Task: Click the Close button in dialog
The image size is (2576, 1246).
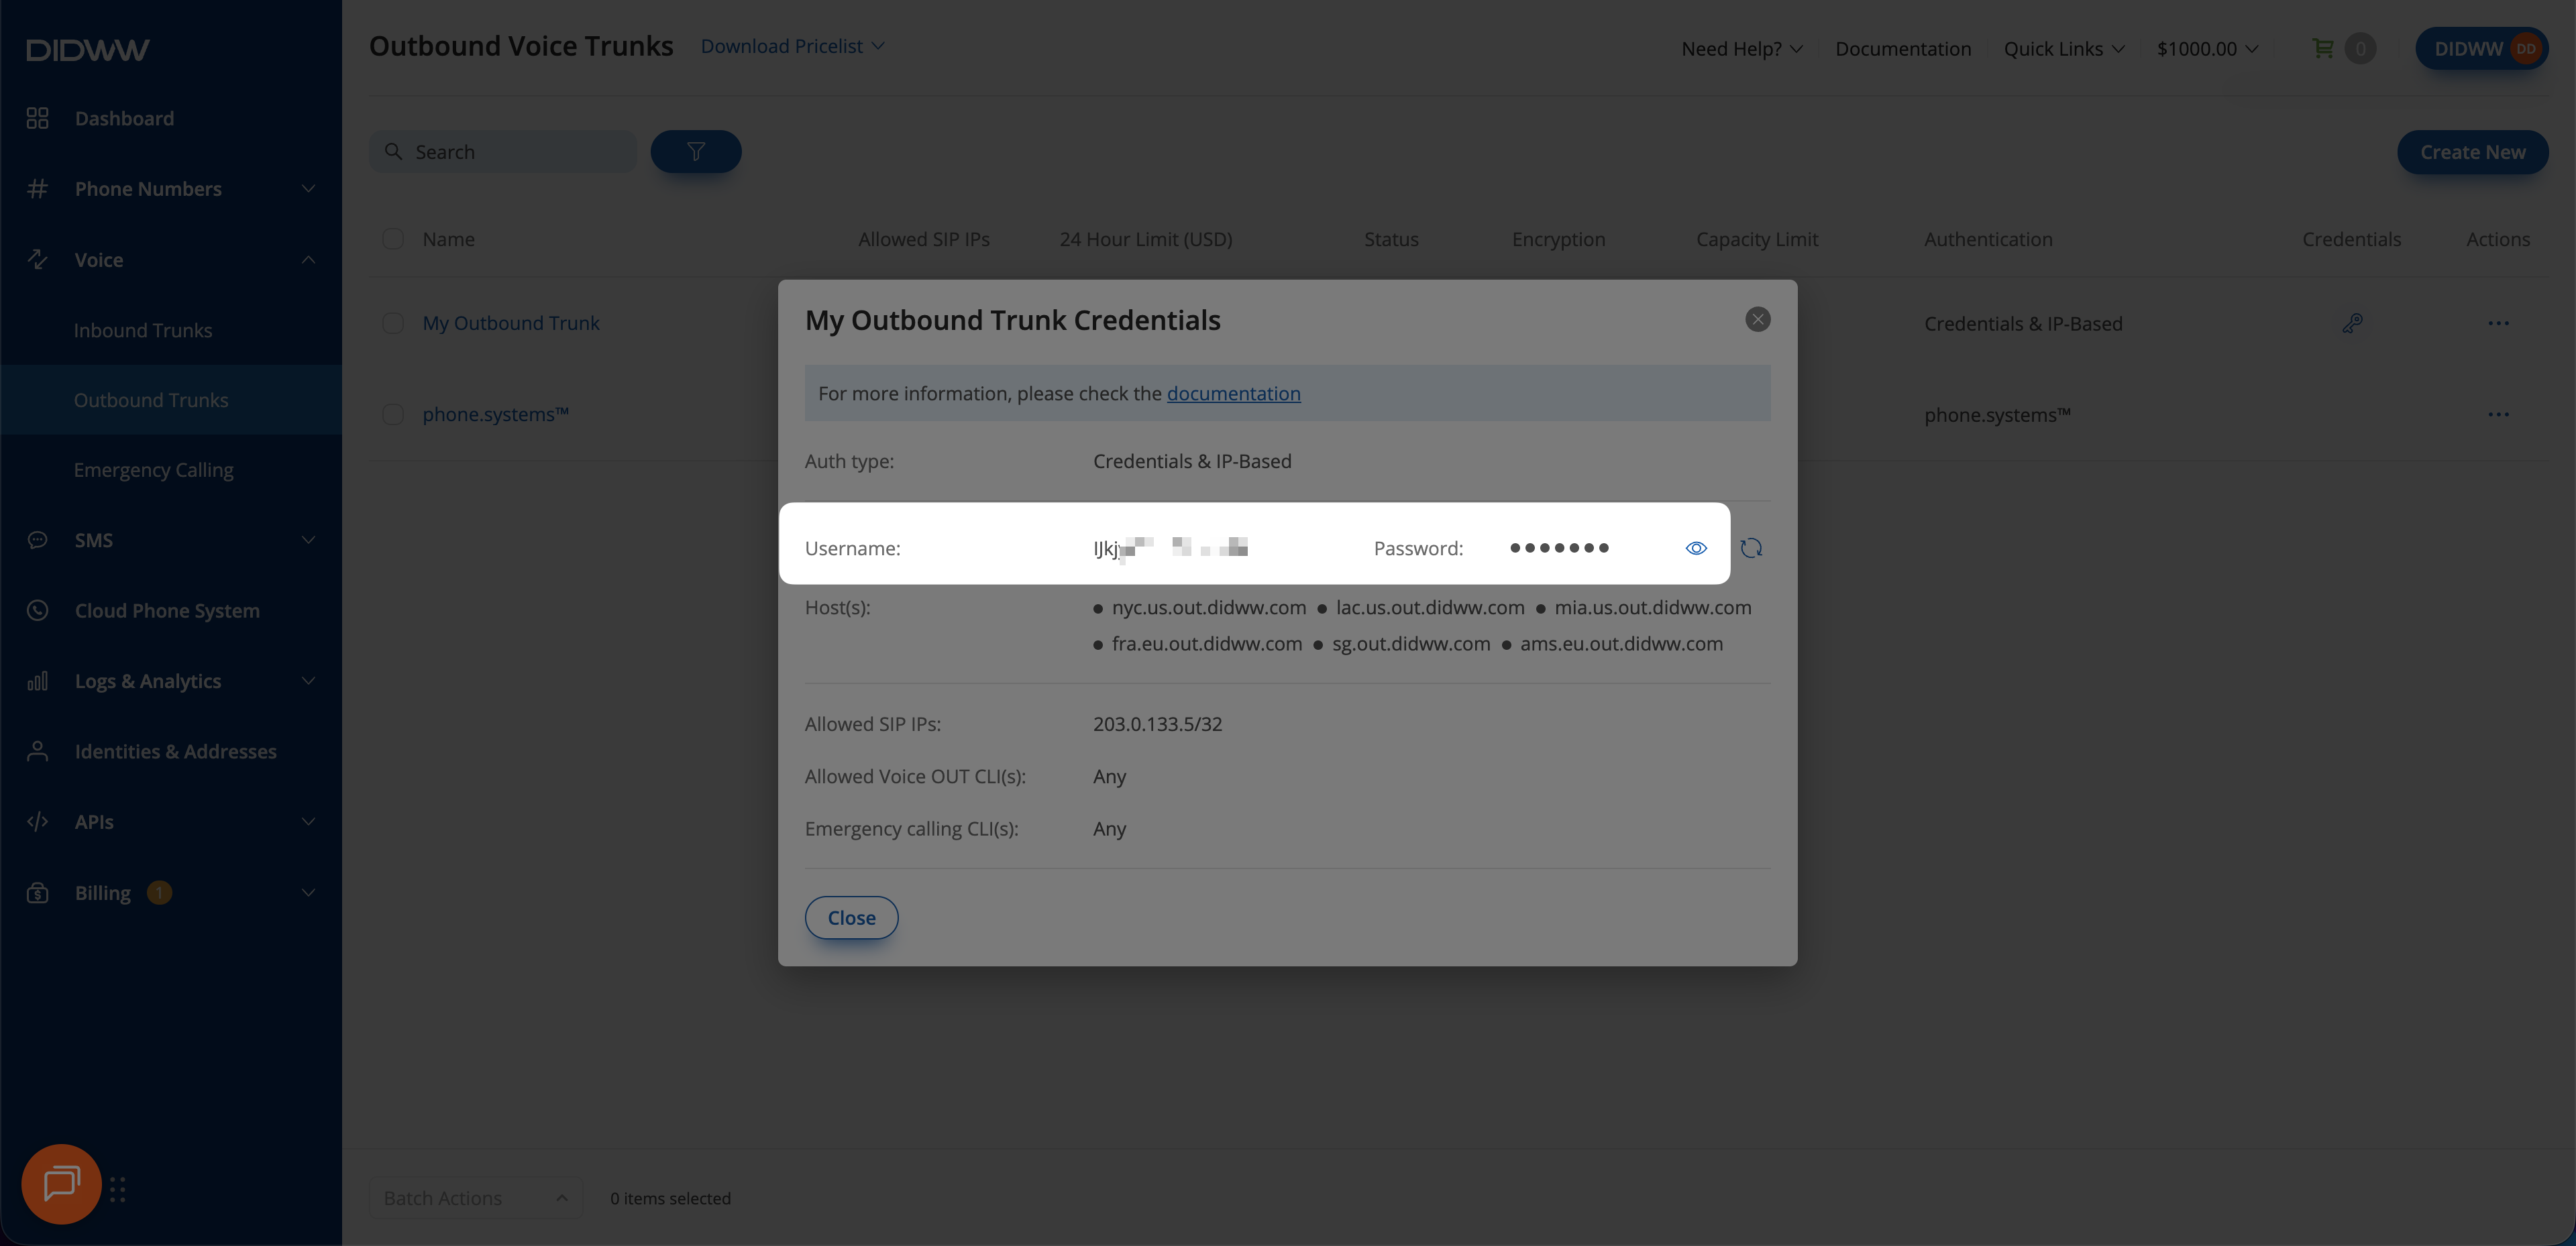Action: (852, 917)
